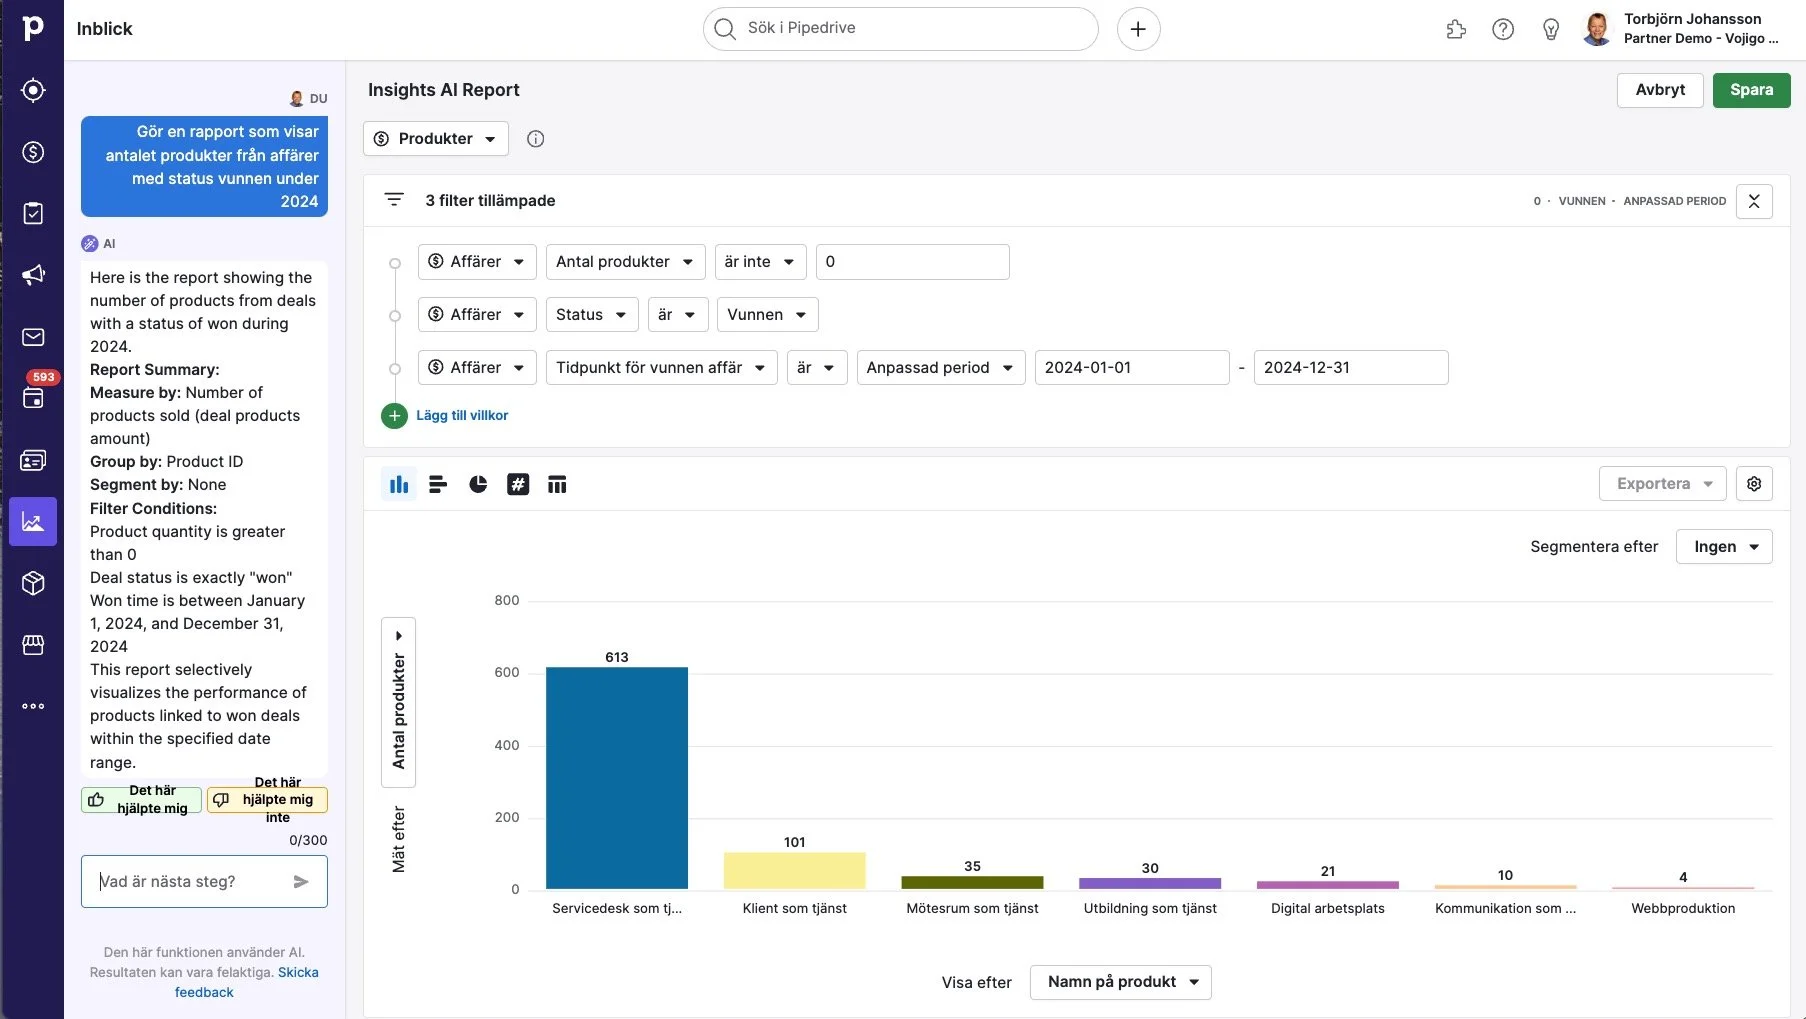Open Deals dollar icon in sidebar

(x=33, y=152)
